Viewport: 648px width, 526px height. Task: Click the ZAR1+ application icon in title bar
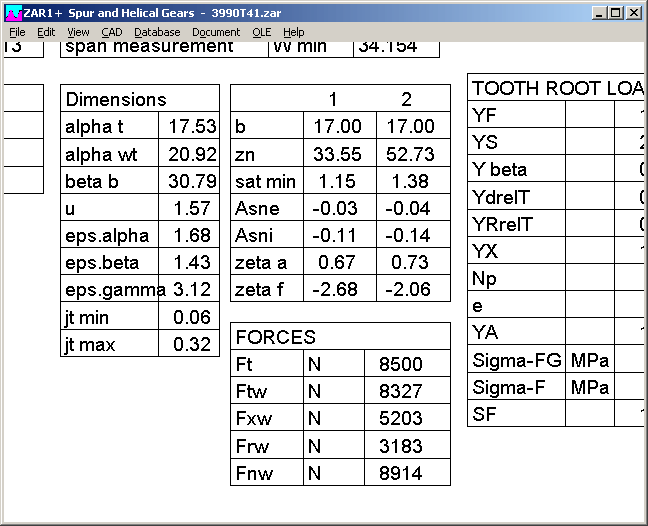coord(13,13)
